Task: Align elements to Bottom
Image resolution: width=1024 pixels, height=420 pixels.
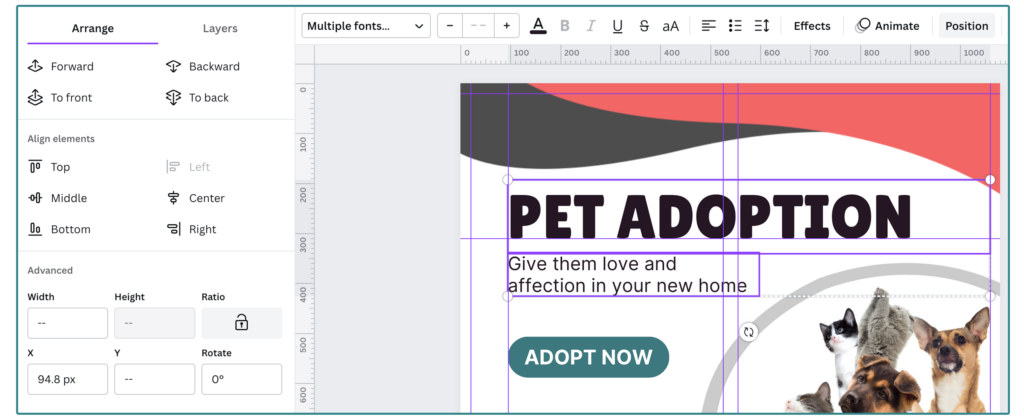Action: (59, 229)
